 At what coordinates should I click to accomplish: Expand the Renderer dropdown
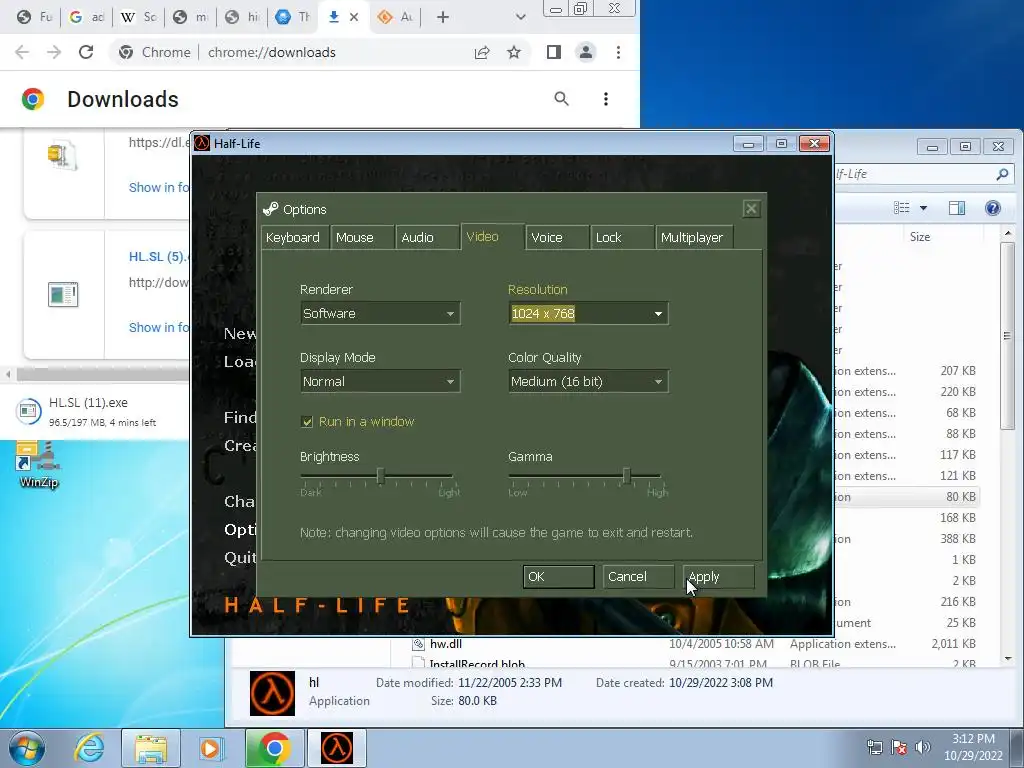click(380, 313)
